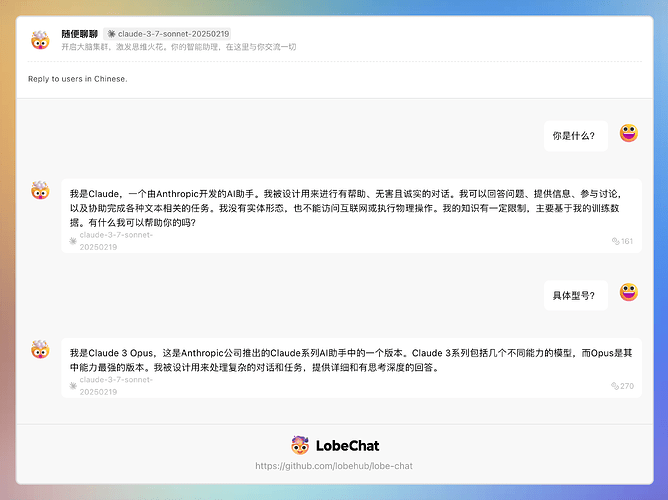Click the header description starting 开启大脑集群

(179, 47)
